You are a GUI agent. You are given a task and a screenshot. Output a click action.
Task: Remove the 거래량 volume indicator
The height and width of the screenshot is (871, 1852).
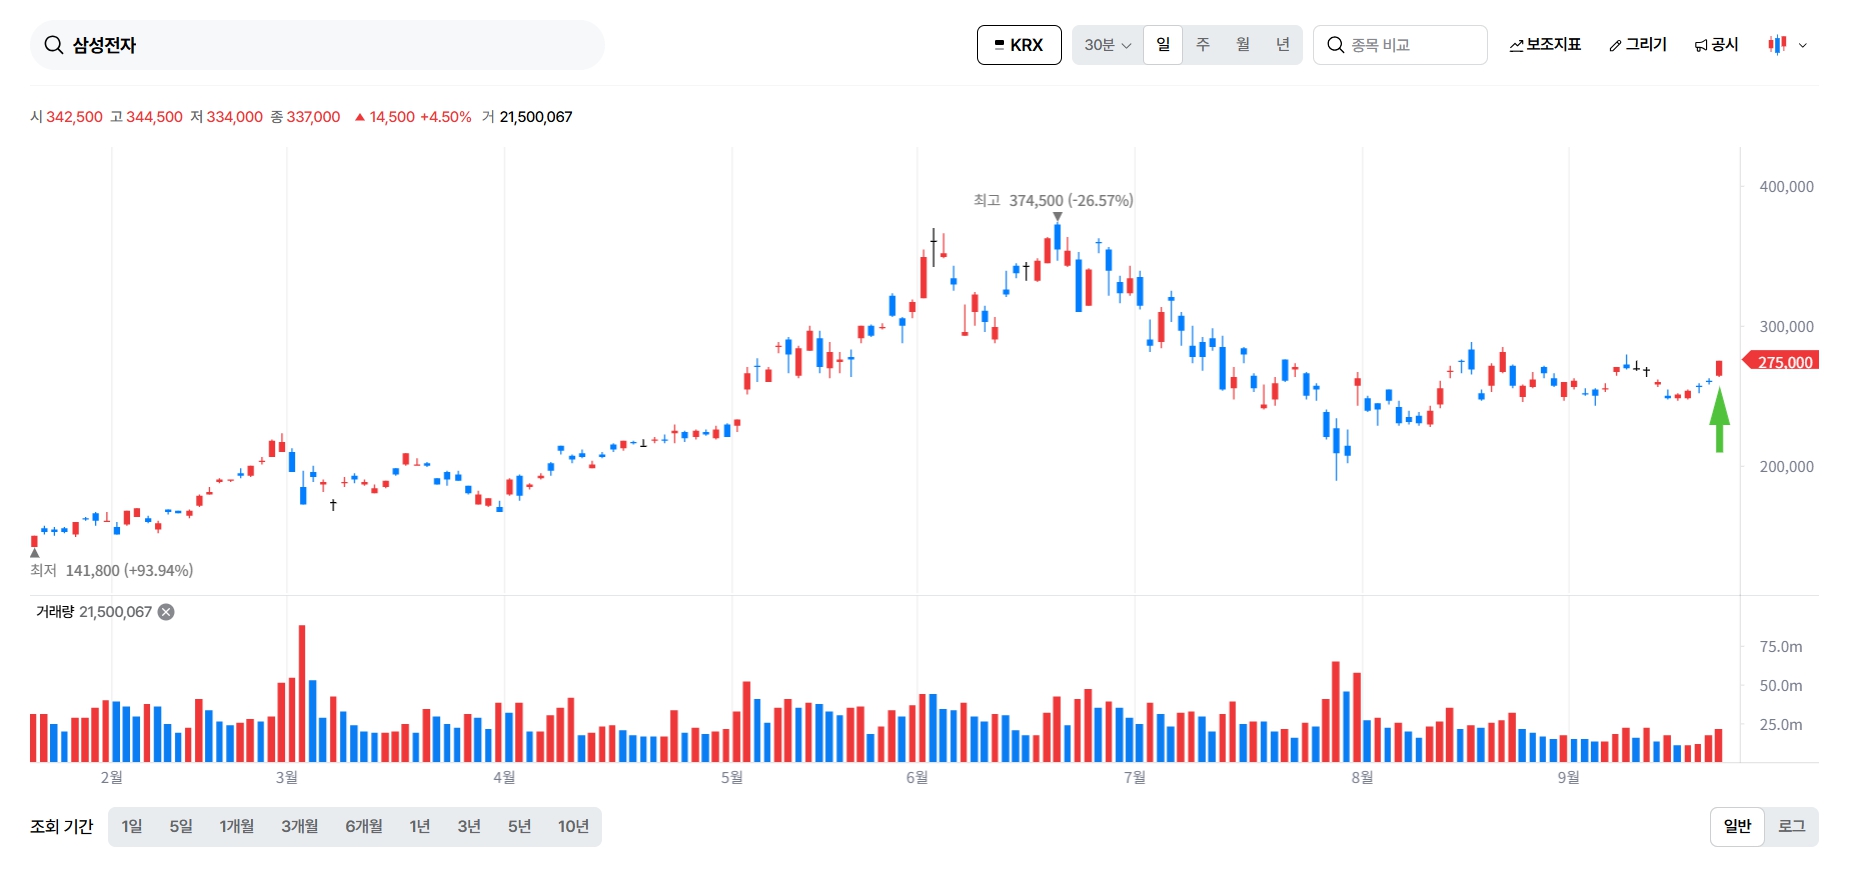pos(166,612)
